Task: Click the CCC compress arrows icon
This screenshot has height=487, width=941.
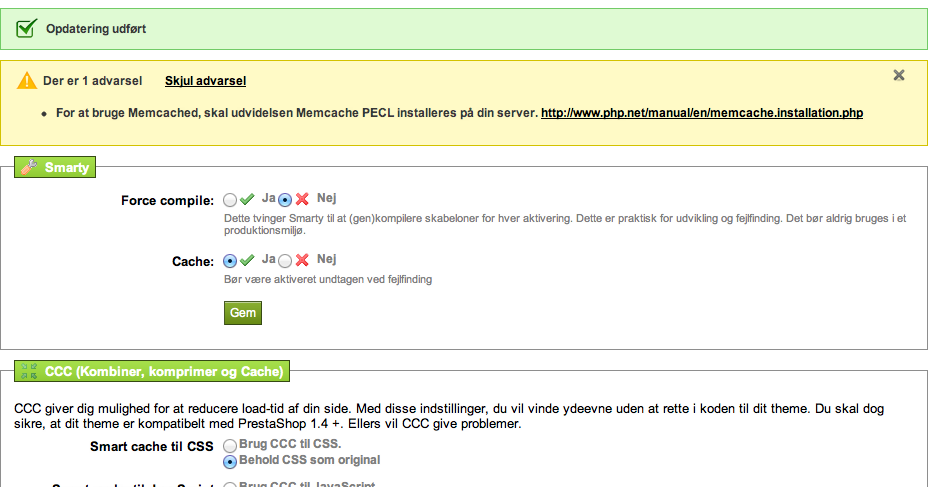Action: pos(29,371)
